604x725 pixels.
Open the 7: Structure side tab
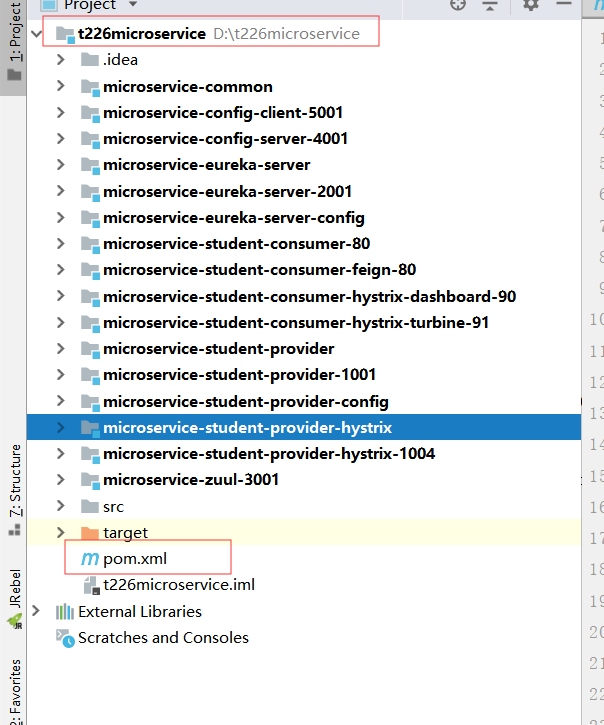[15, 489]
